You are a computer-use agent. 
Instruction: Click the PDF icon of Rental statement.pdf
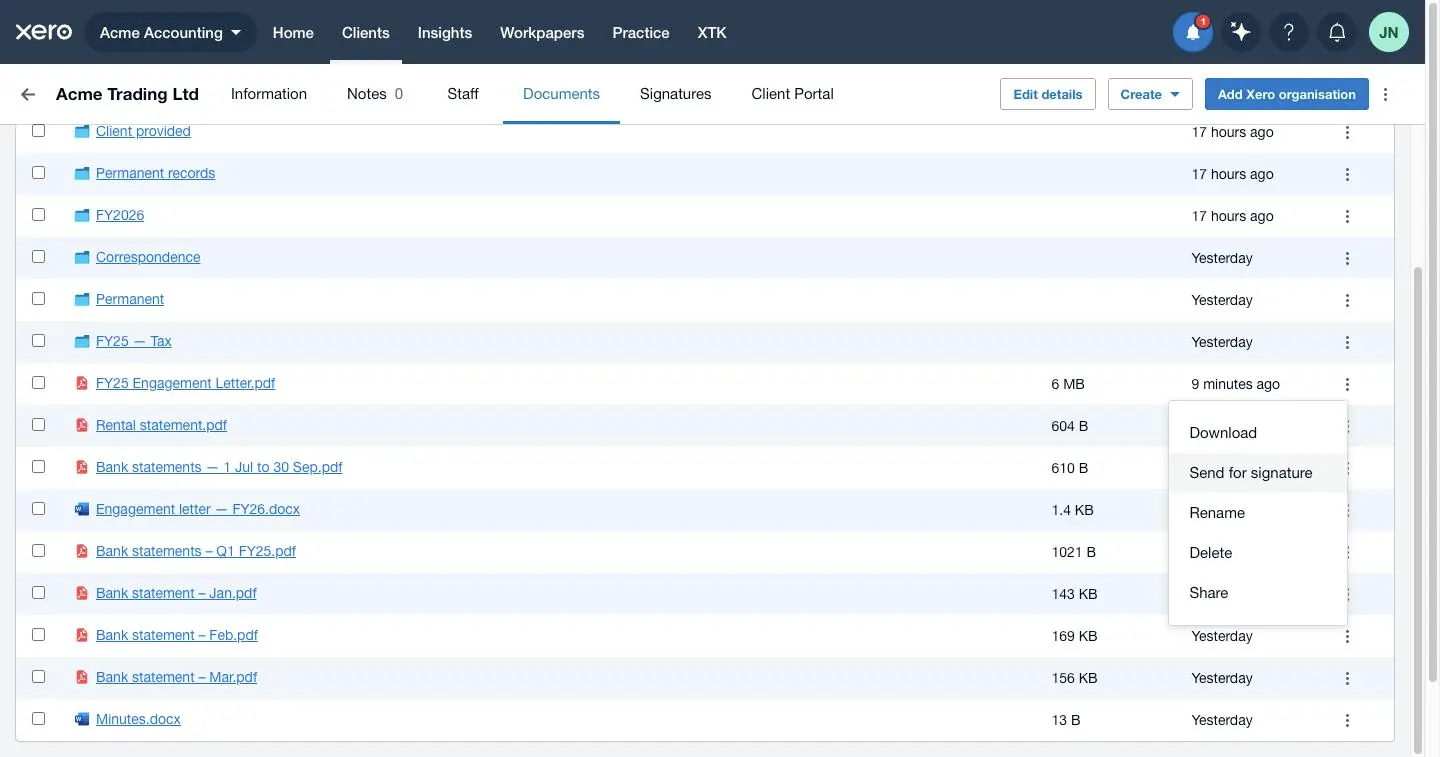point(82,425)
